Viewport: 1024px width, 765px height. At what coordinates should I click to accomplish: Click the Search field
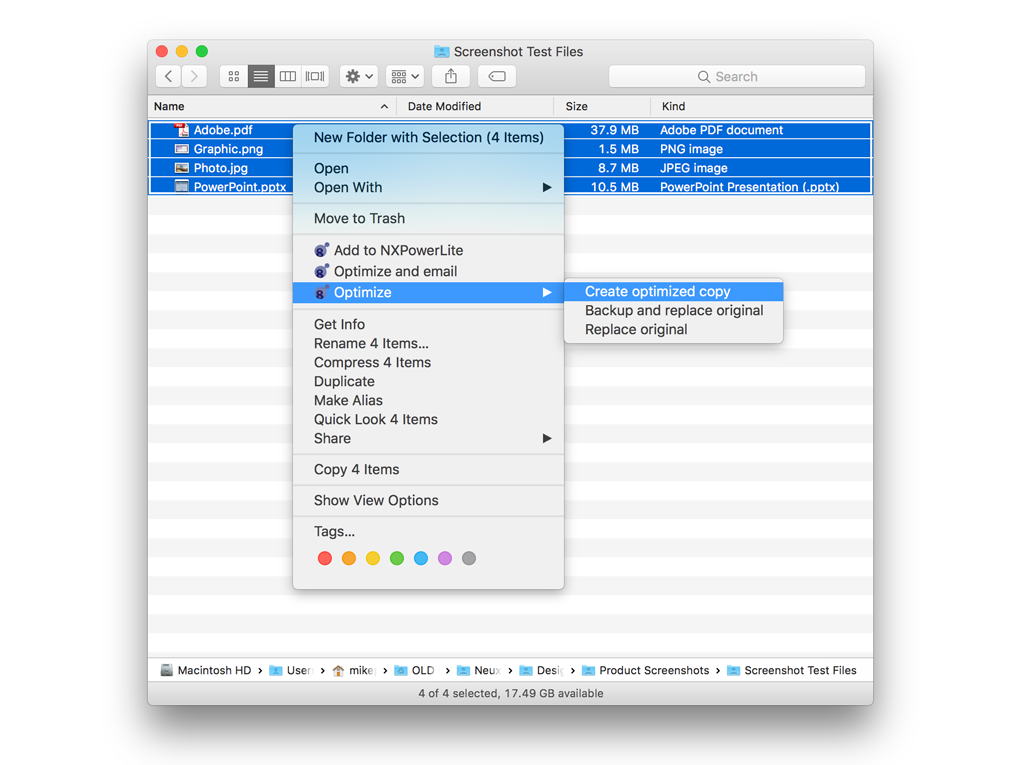tap(737, 76)
